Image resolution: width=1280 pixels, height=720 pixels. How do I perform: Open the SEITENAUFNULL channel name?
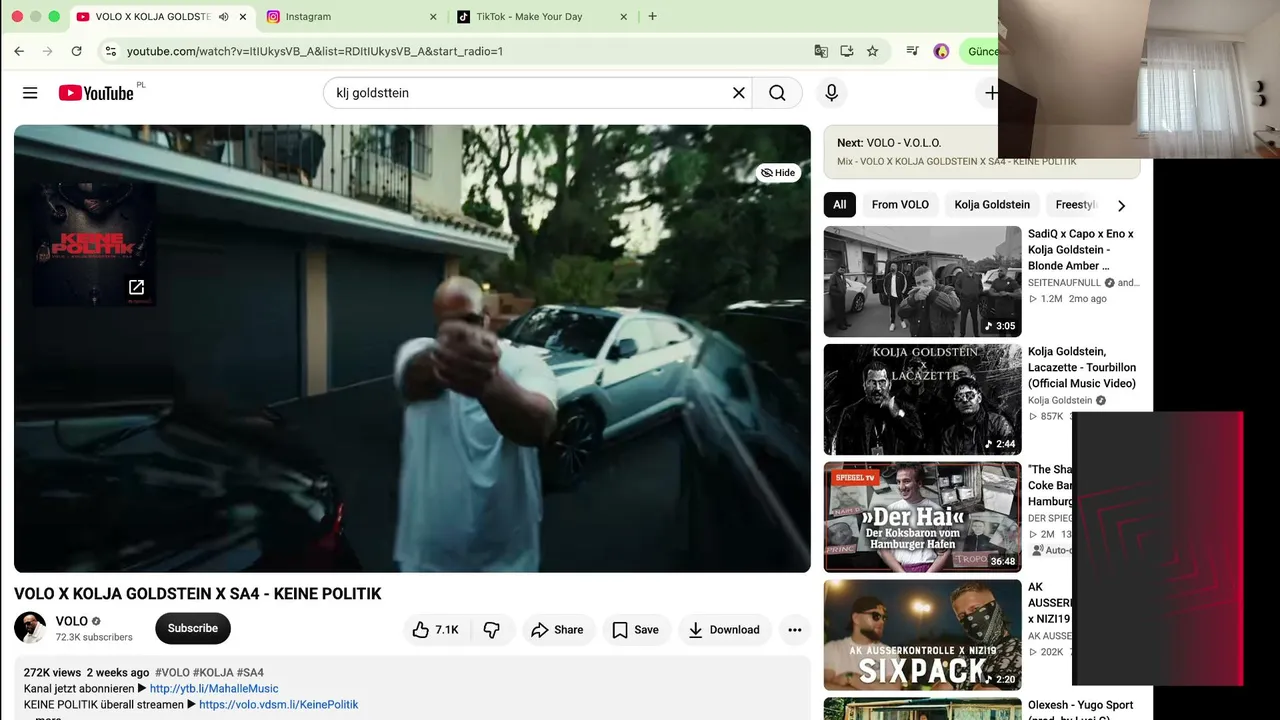(x=1065, y=283)
